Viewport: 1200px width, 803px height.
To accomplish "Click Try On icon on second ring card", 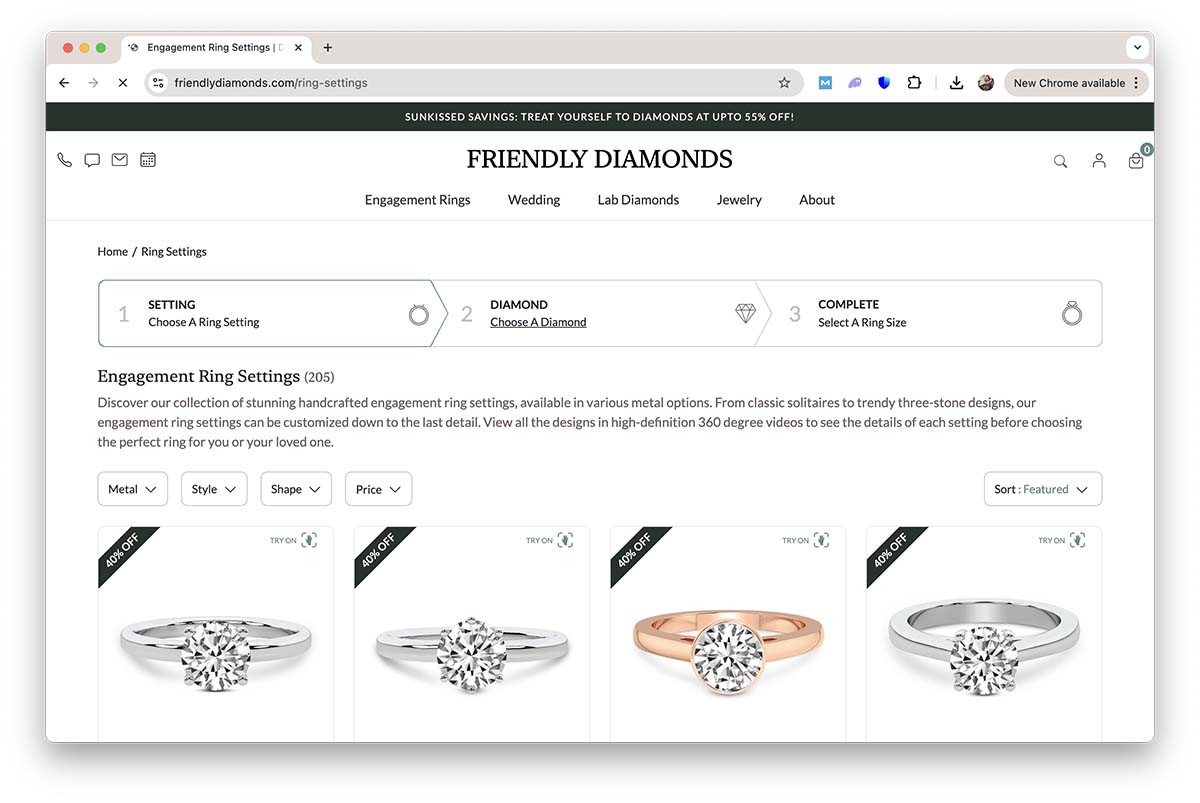I will [565, 540].
